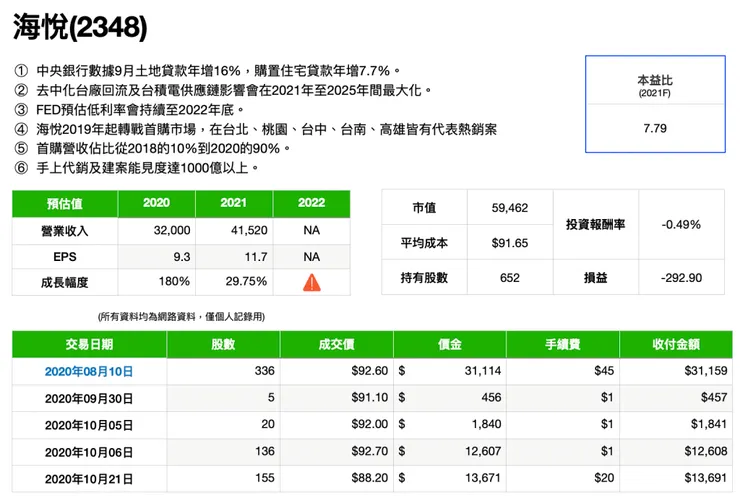740x501 pixels.
Task: Click the 股數 column header
Action: pos(223,344)
